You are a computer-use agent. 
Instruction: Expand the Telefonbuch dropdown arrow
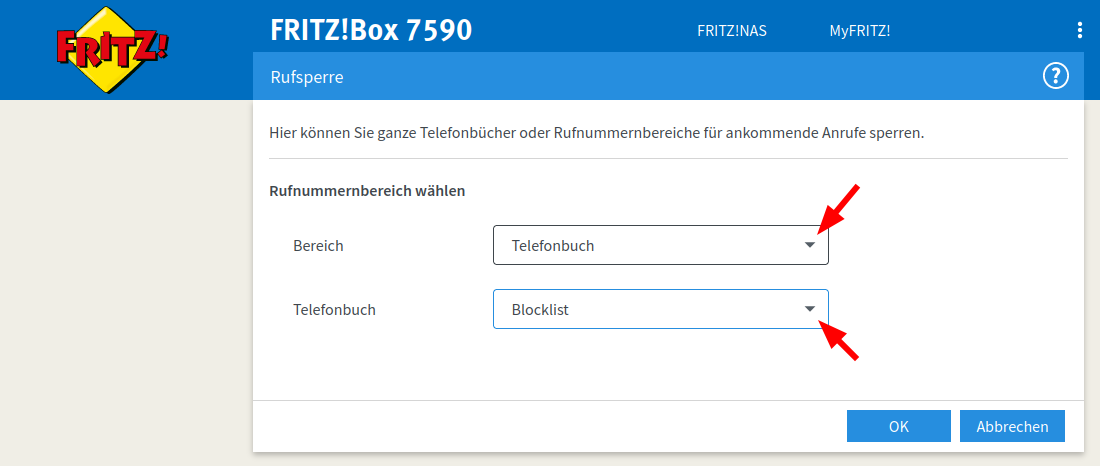click(x=810, y=310)
